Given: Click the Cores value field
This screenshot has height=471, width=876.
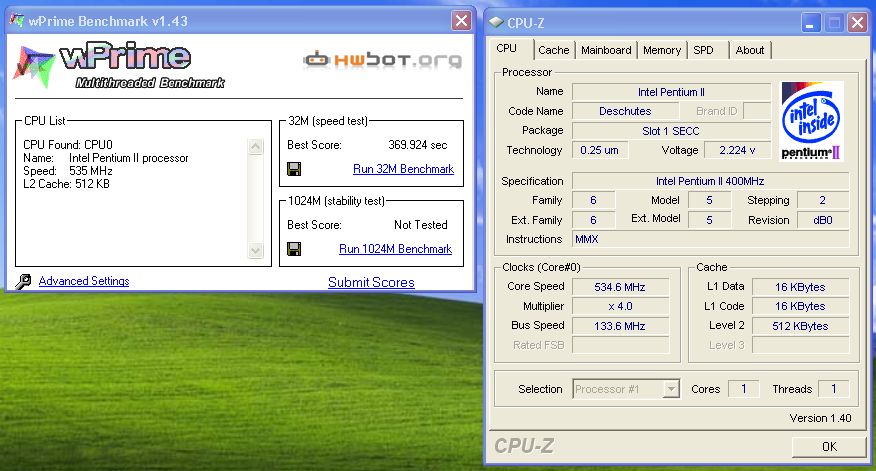Looking at the screenshot, I should point(744,389).
